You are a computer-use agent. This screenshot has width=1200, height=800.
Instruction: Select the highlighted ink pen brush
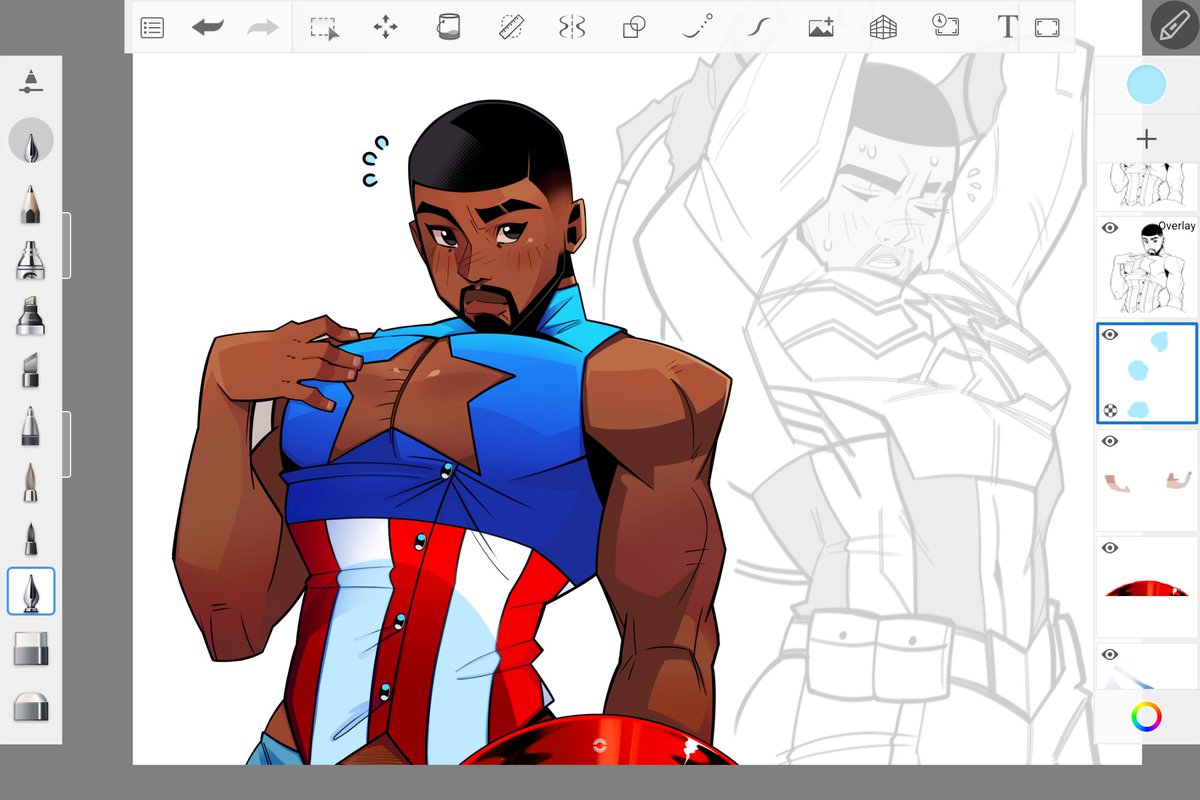click(x=31, y=591)
